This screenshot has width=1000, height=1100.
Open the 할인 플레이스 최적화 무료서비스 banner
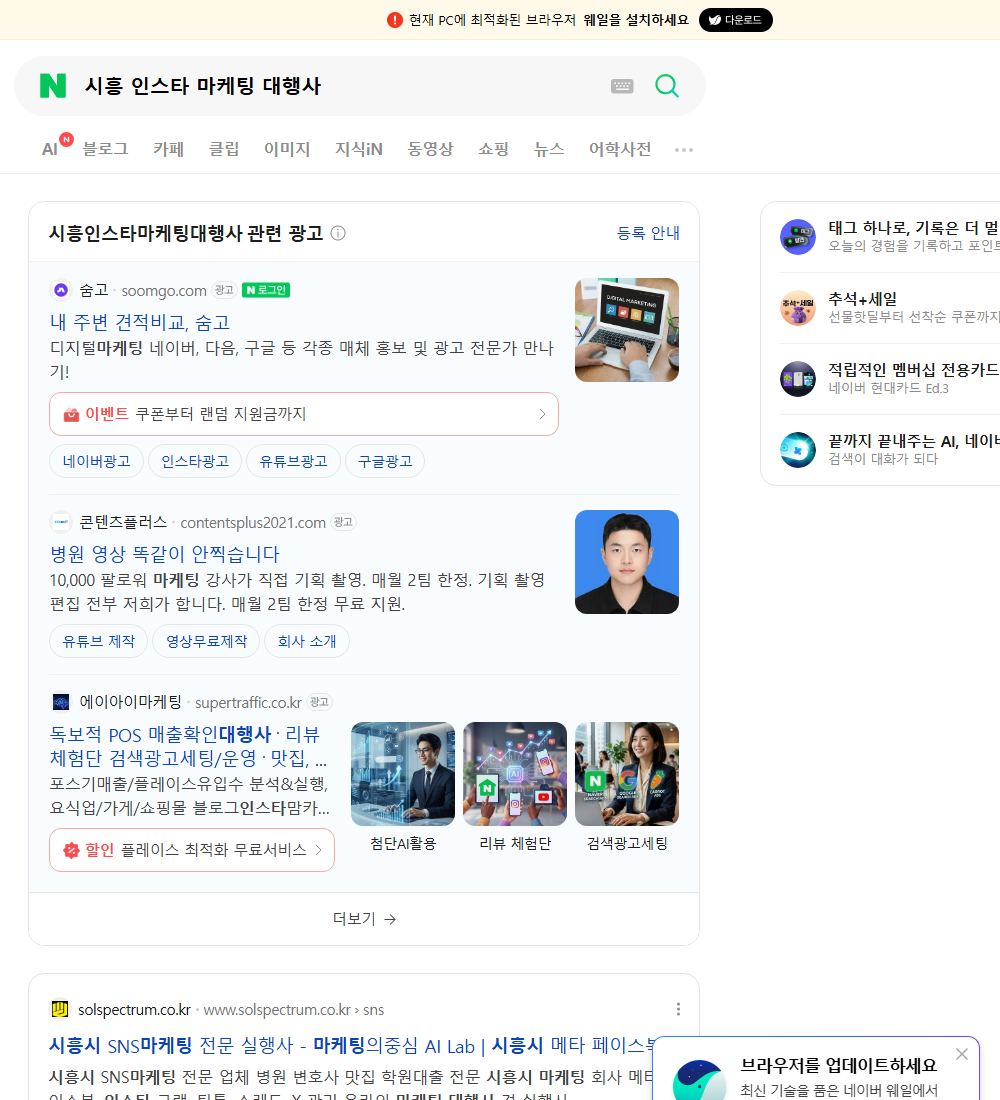(x=192, y=850)
